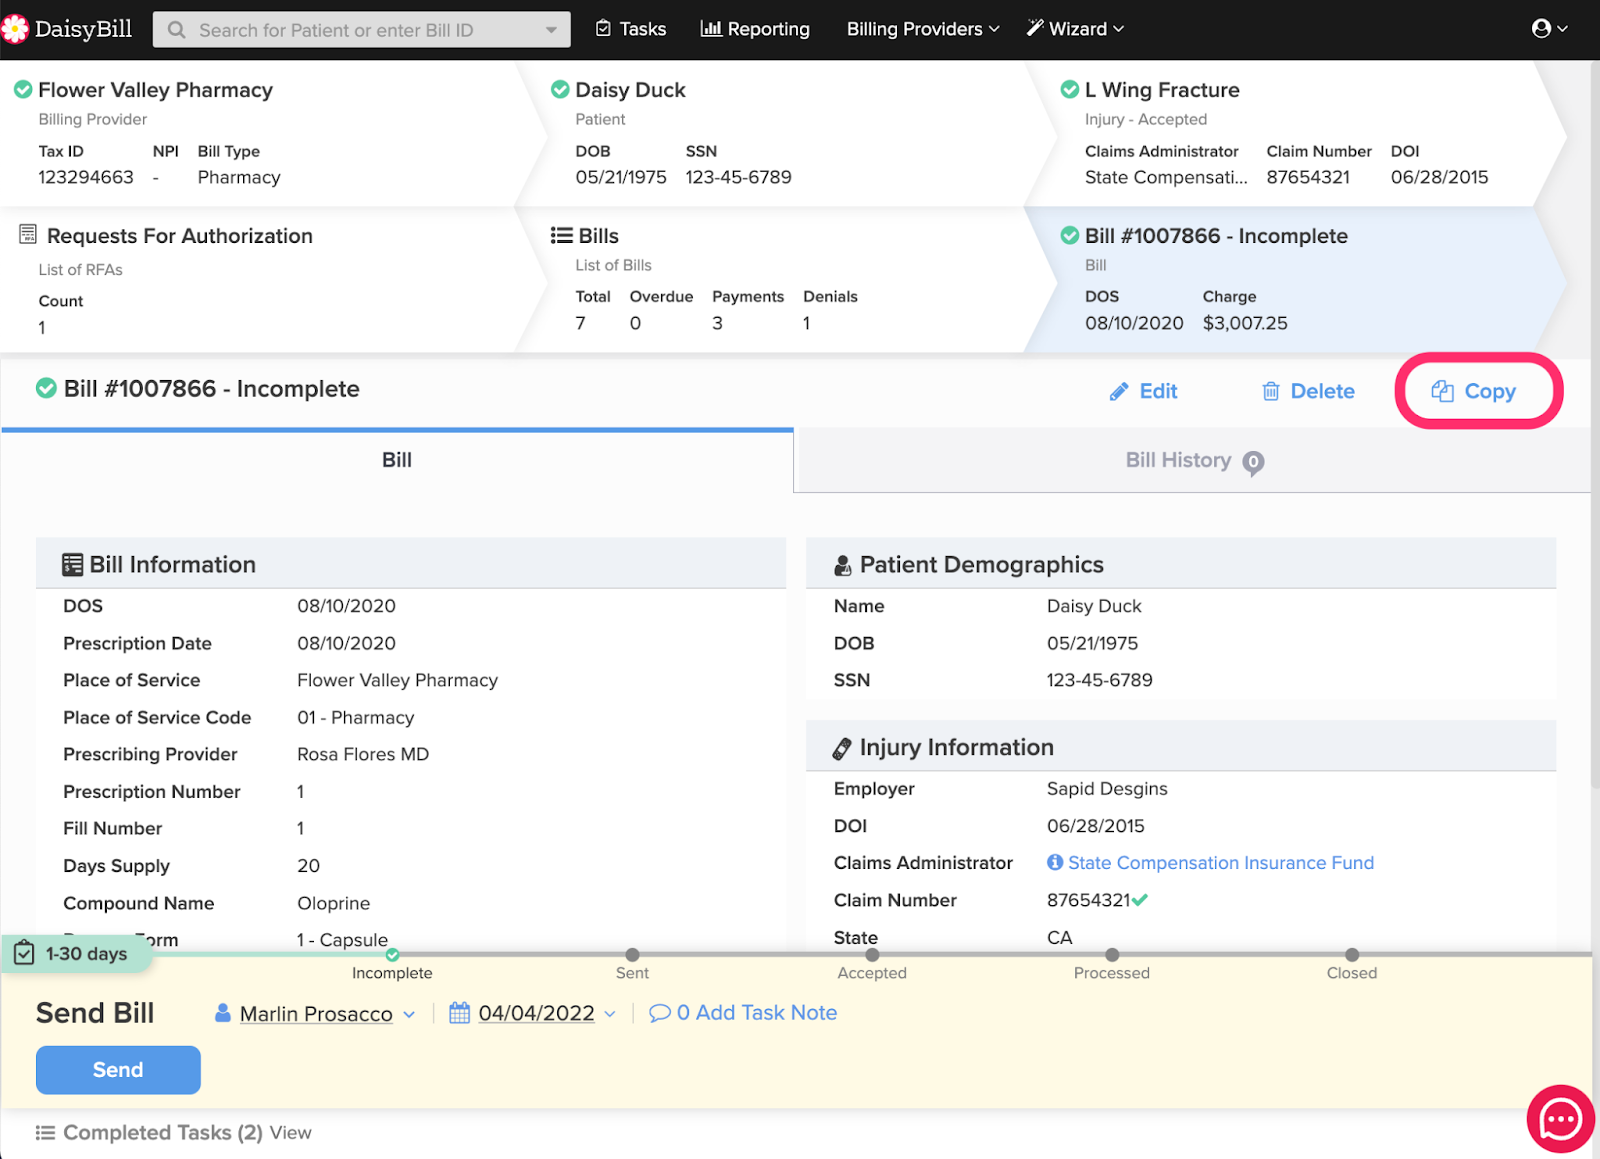Open the search field dropdown arrow

(551, 30)
